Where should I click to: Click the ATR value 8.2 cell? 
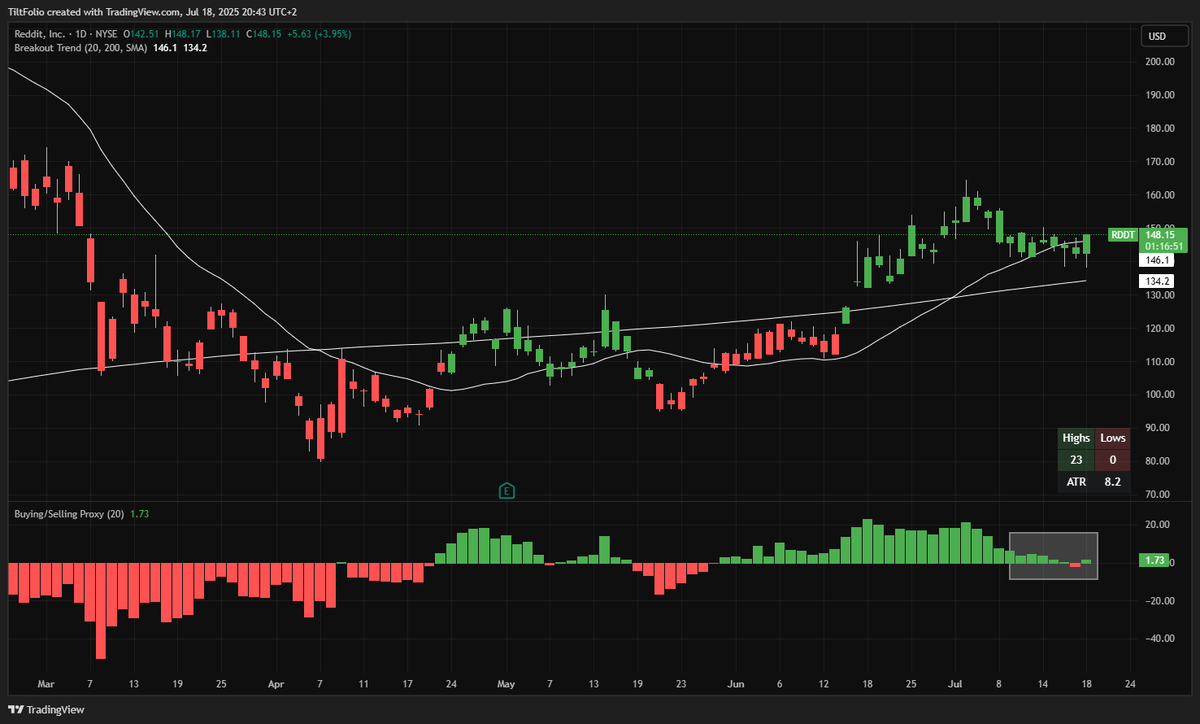1113,482
